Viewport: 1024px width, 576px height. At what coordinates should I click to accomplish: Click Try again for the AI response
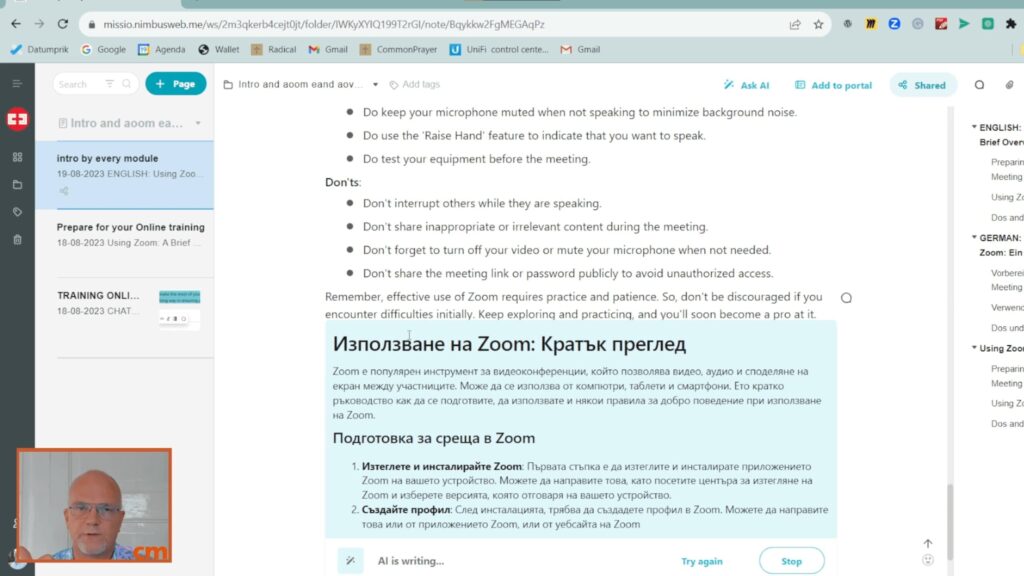tap(701, 561)
